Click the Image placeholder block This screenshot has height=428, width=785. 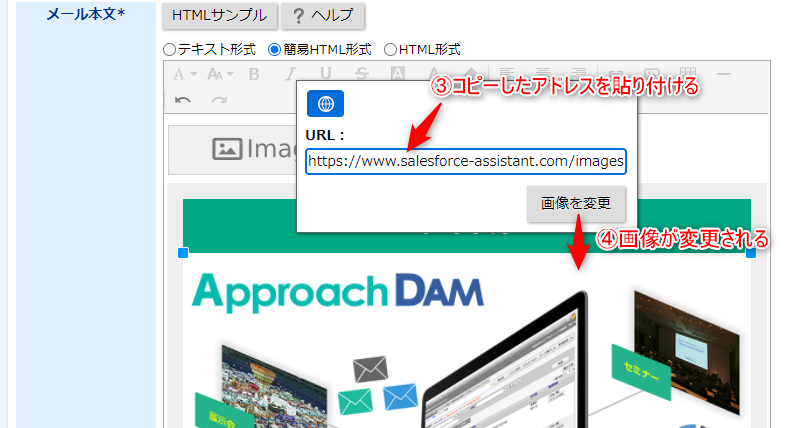pos(233,149)
